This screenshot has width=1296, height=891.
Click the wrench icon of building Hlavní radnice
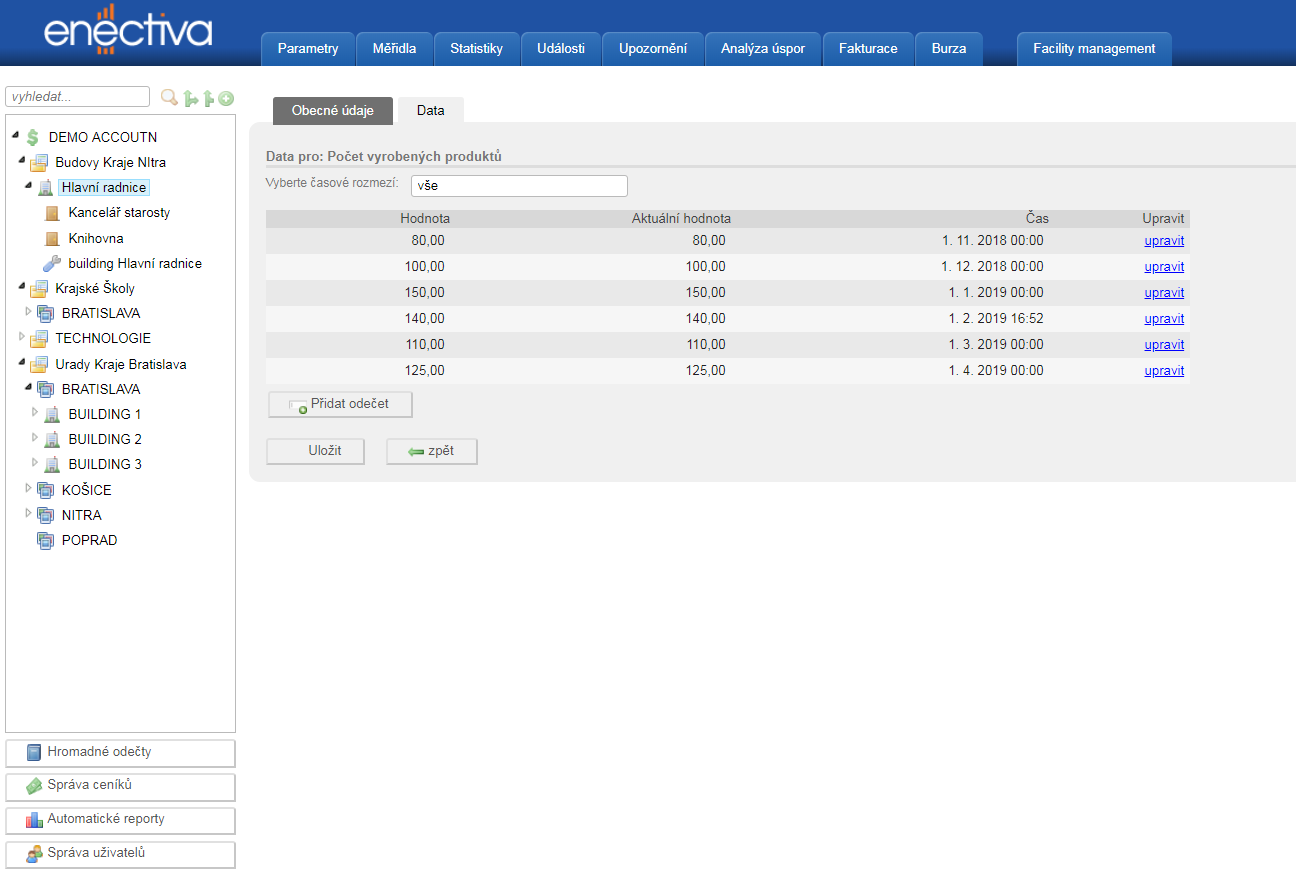pos(52,263)
